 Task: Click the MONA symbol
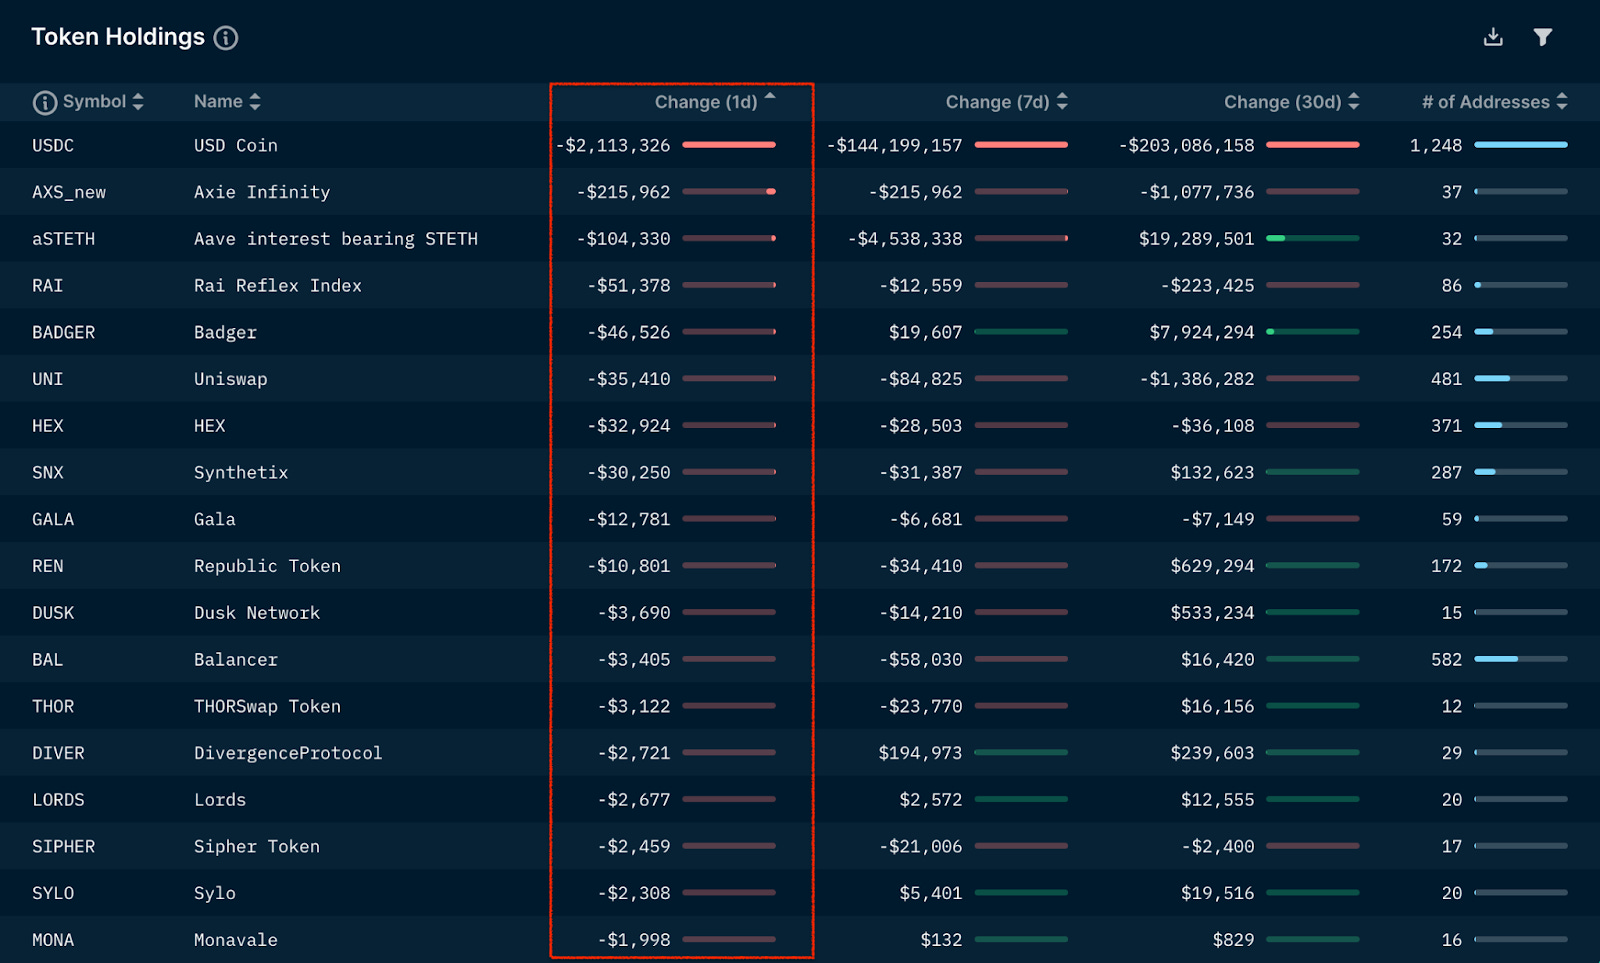pyautogui.click(x=53, y=940)
